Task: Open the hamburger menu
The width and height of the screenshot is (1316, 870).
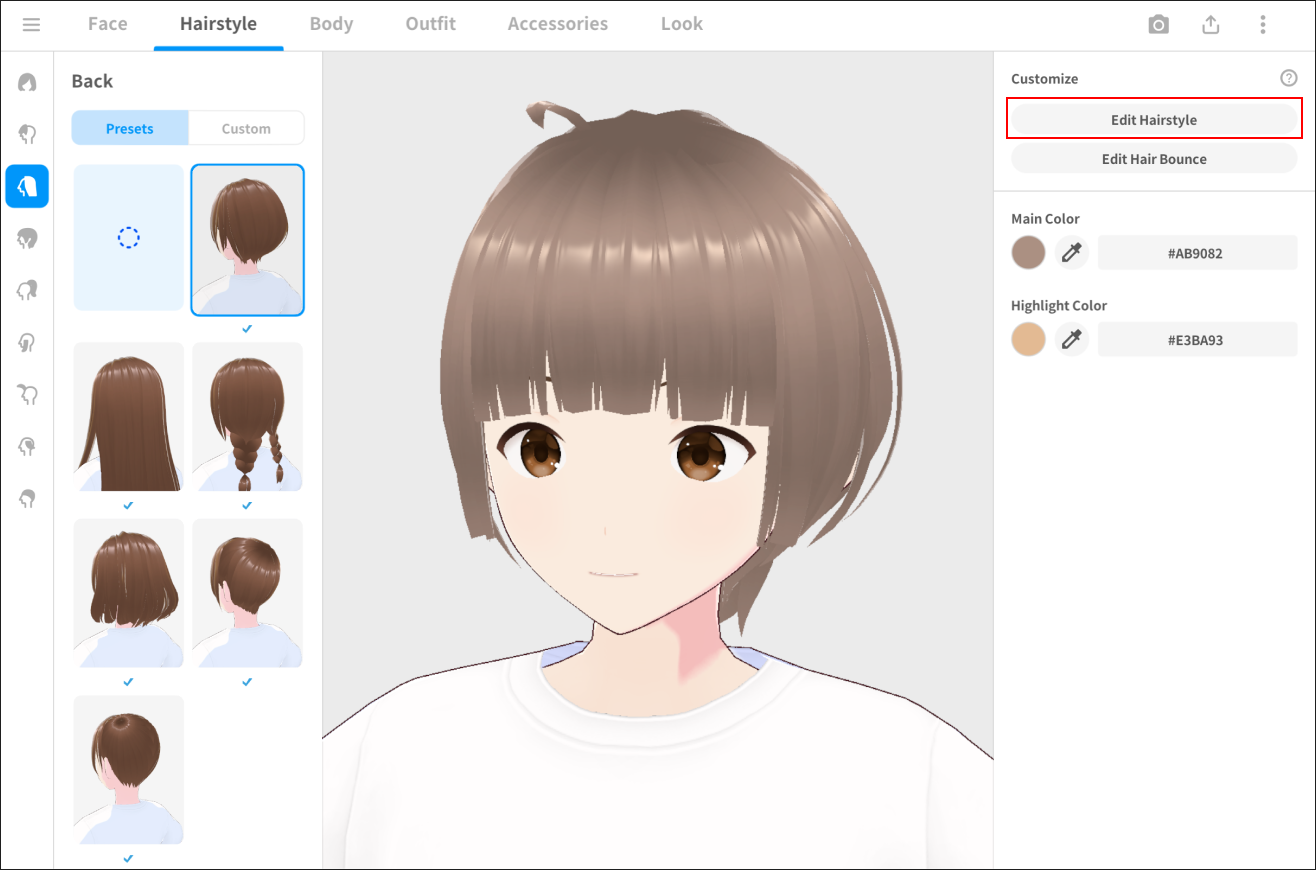Action: coord(31,24)
